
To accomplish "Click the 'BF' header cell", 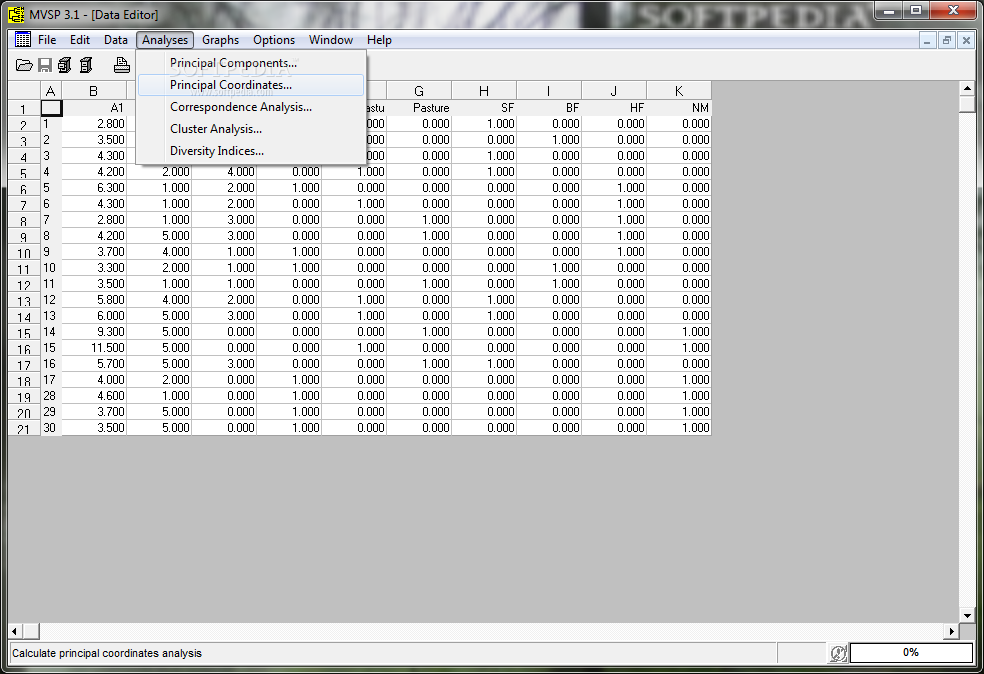I will pyautogui.click(x=549, y=108).
